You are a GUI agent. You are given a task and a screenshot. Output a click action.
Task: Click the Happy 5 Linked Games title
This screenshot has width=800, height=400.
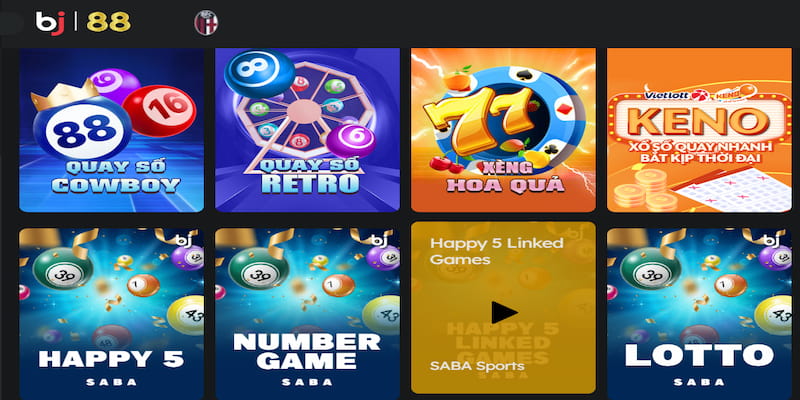[496, 251]
